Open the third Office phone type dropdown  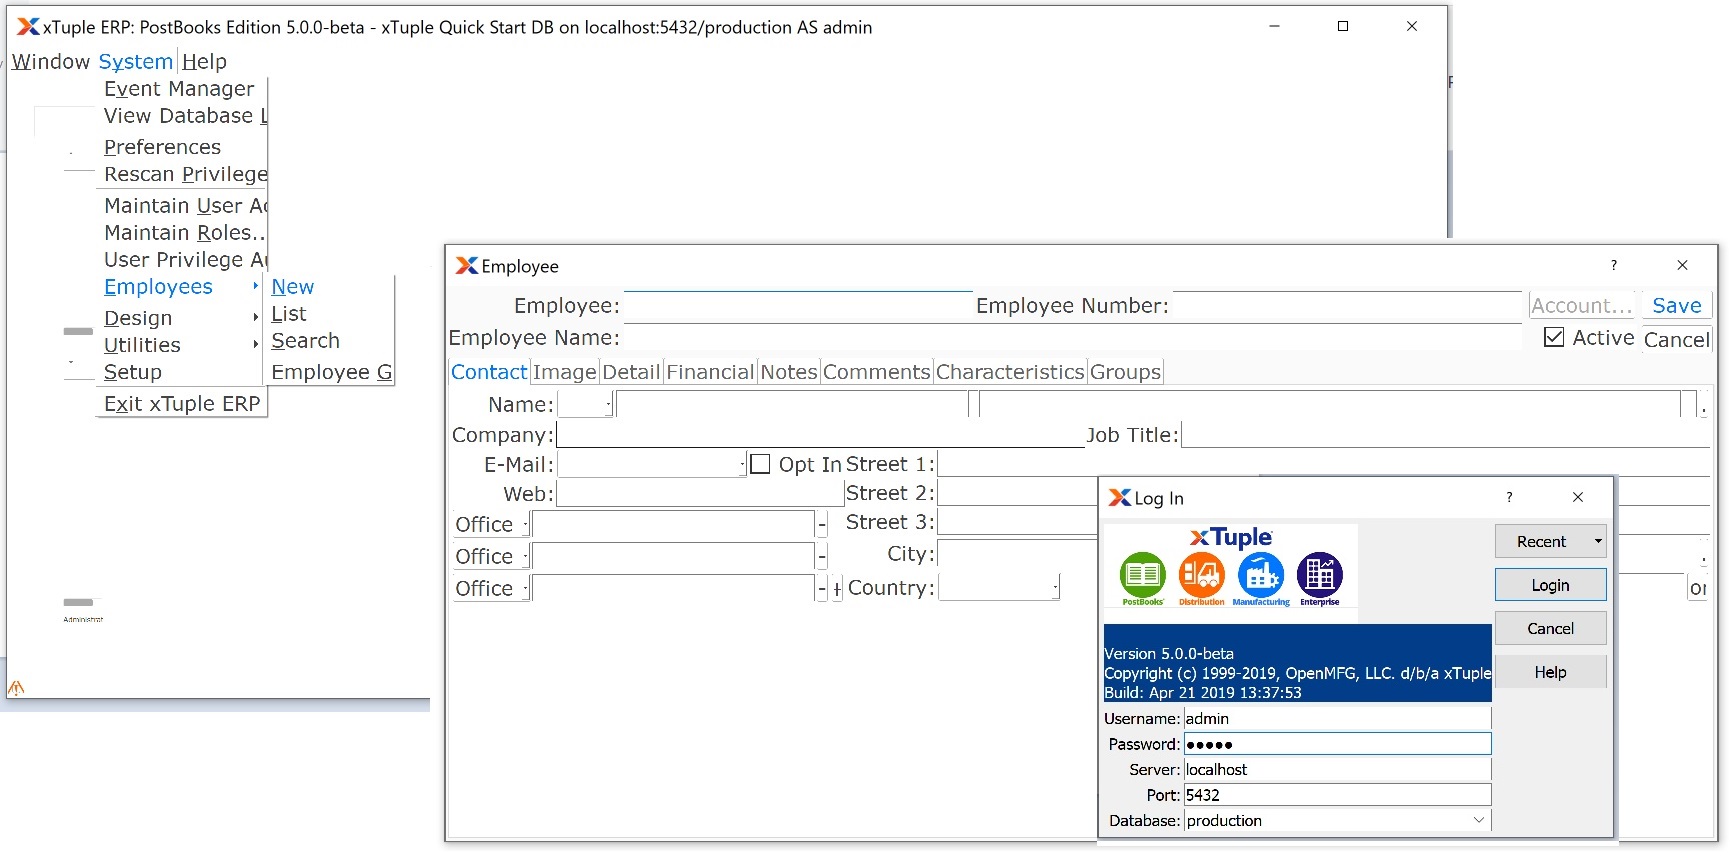tap(491, 589)
